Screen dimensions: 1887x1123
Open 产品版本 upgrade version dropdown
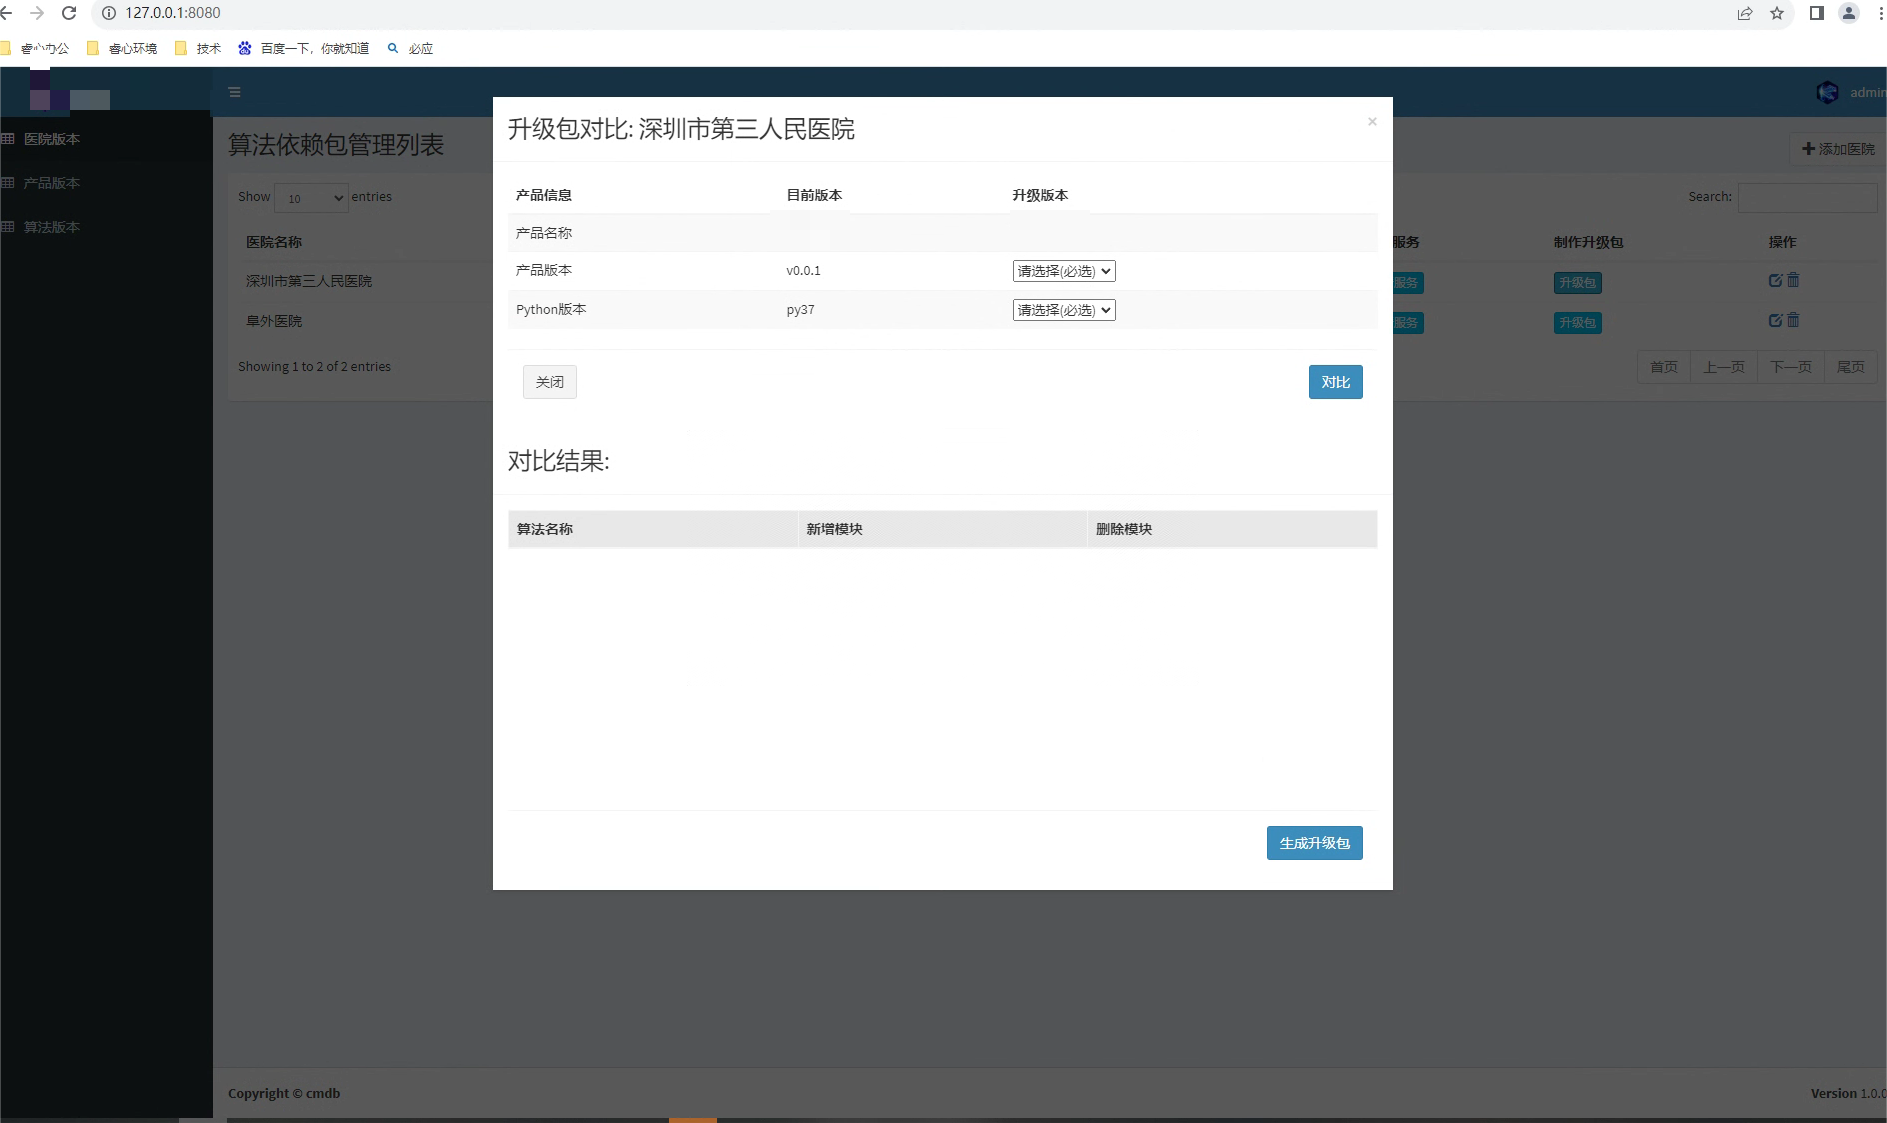coord(1064,271)
